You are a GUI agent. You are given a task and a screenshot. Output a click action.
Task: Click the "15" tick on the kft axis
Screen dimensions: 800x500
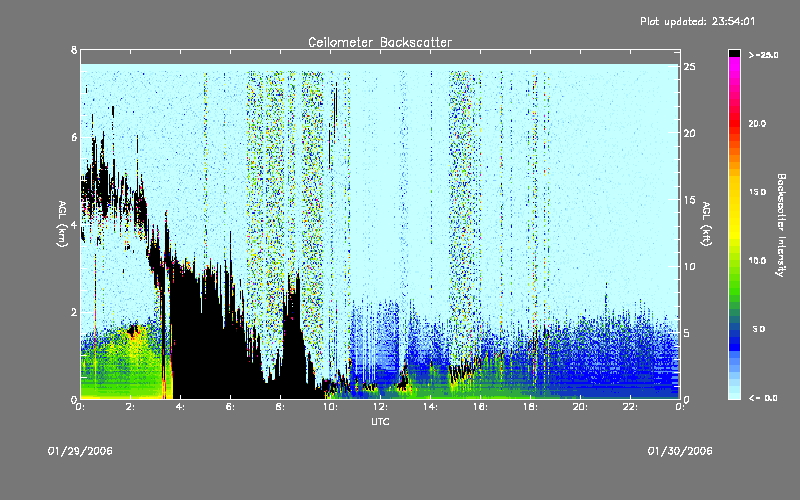coord(689,200)
